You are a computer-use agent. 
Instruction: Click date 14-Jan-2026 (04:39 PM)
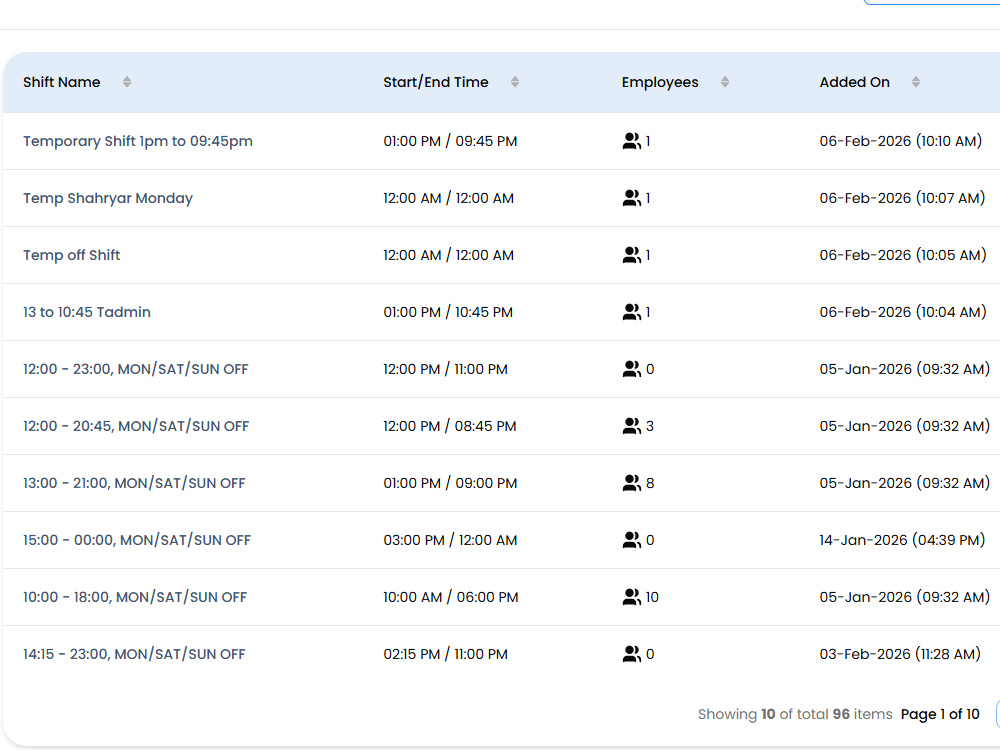click(x=902, y=540)
